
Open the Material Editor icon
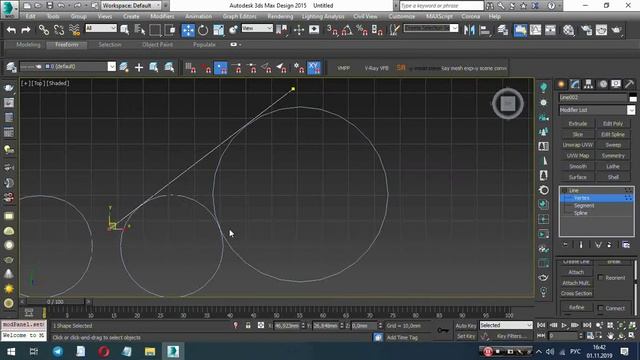click(568, 30)
